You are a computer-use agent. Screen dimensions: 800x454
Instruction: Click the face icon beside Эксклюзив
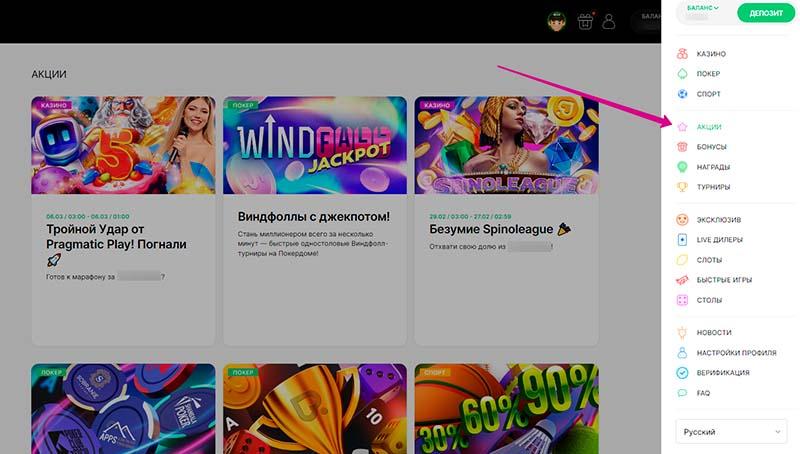[x=682, y=219]
